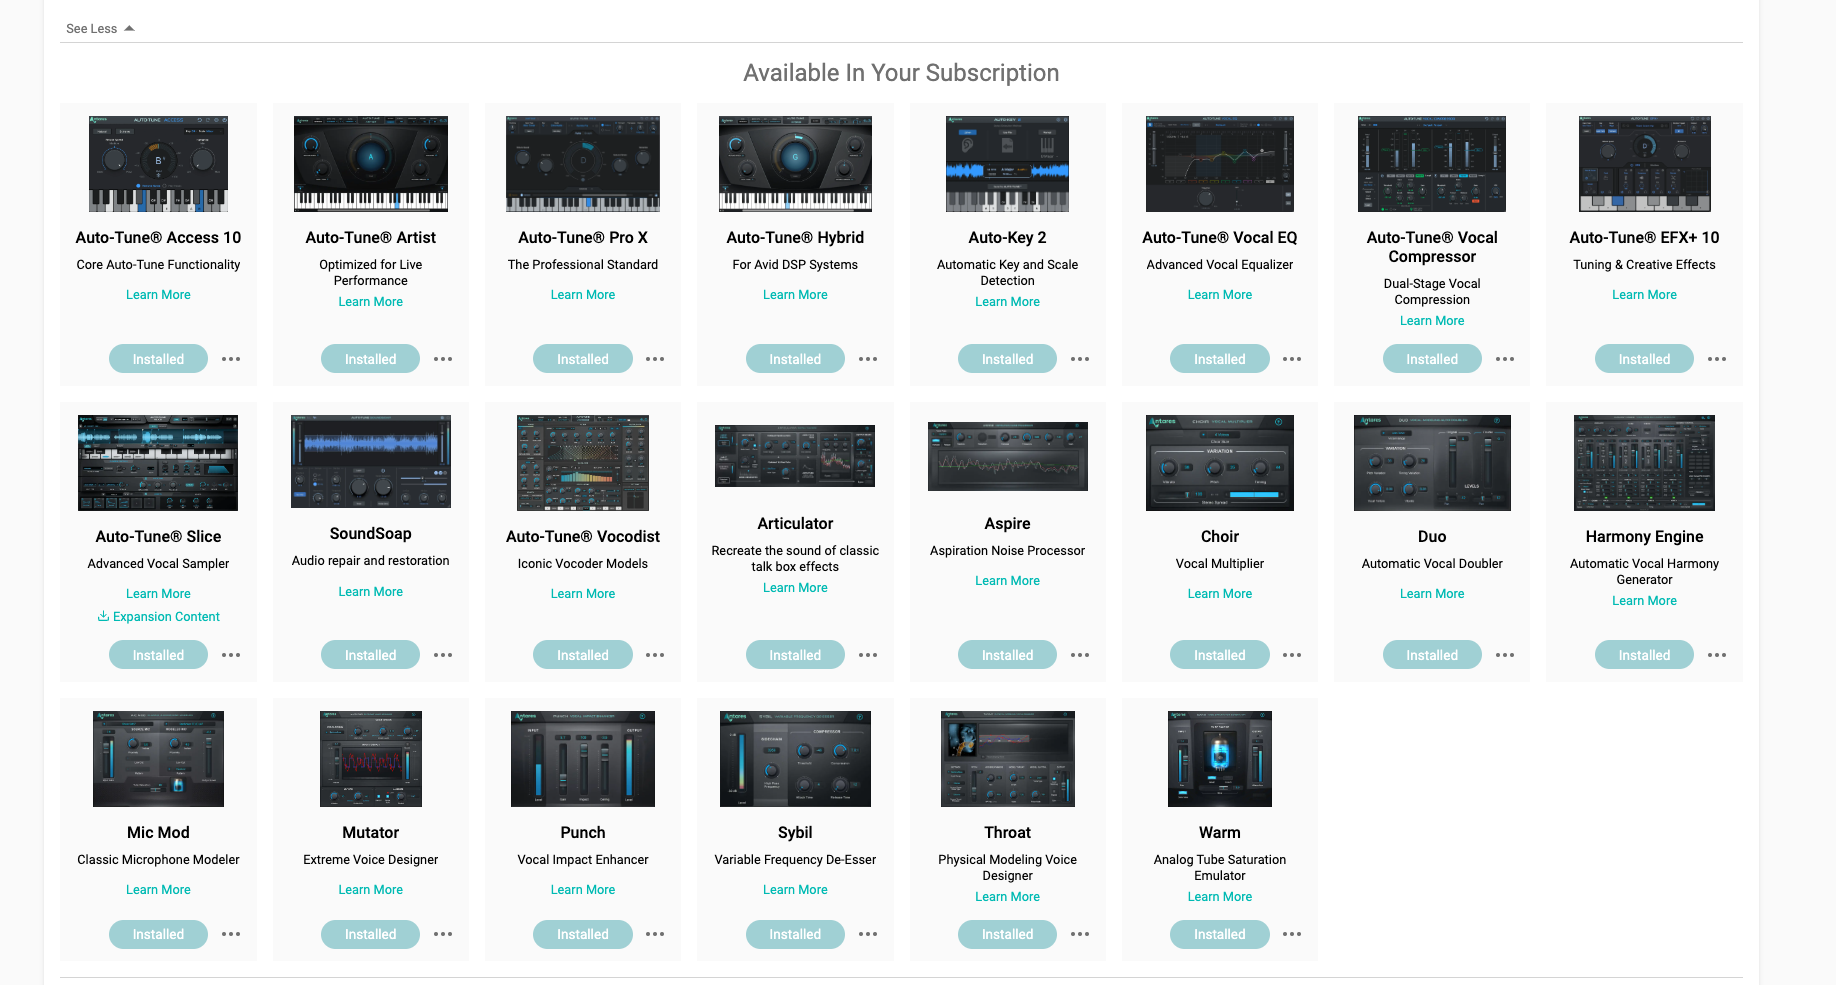Click the "Extreme Voice Designer" description
The height and width of the screenshot is (985, 1836).
370,860
